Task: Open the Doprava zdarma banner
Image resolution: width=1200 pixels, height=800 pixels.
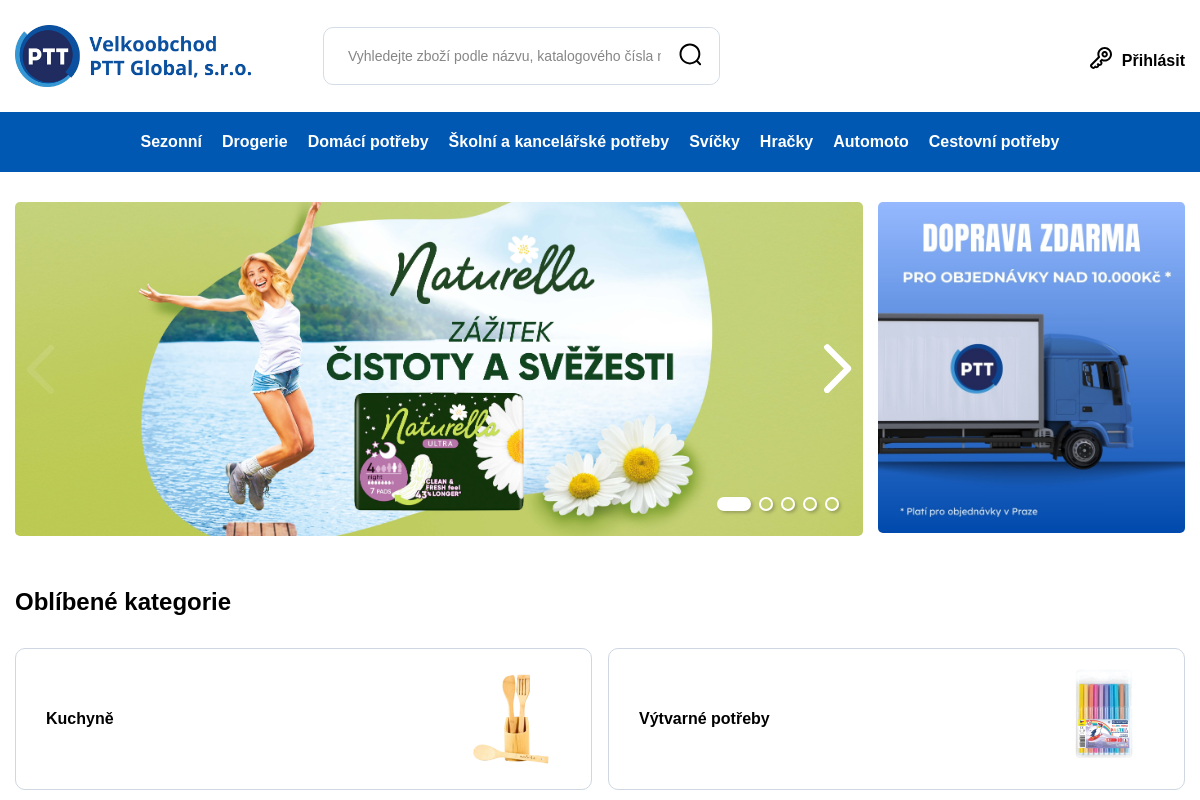Action: pos(1031,367)
